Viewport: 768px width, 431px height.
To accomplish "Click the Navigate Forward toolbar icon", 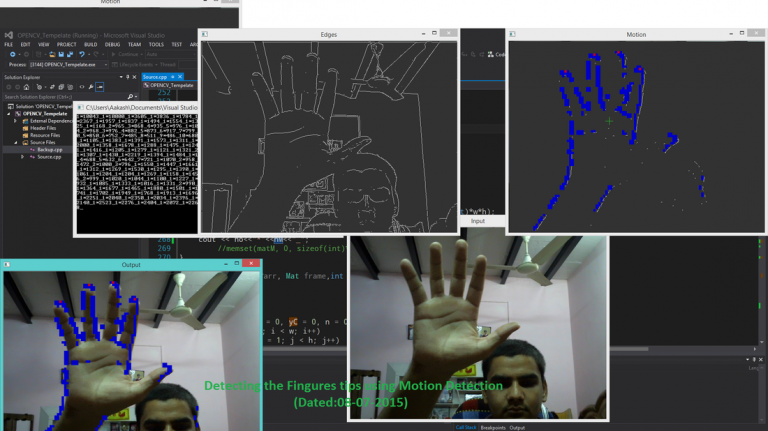I will pos(26,54).
